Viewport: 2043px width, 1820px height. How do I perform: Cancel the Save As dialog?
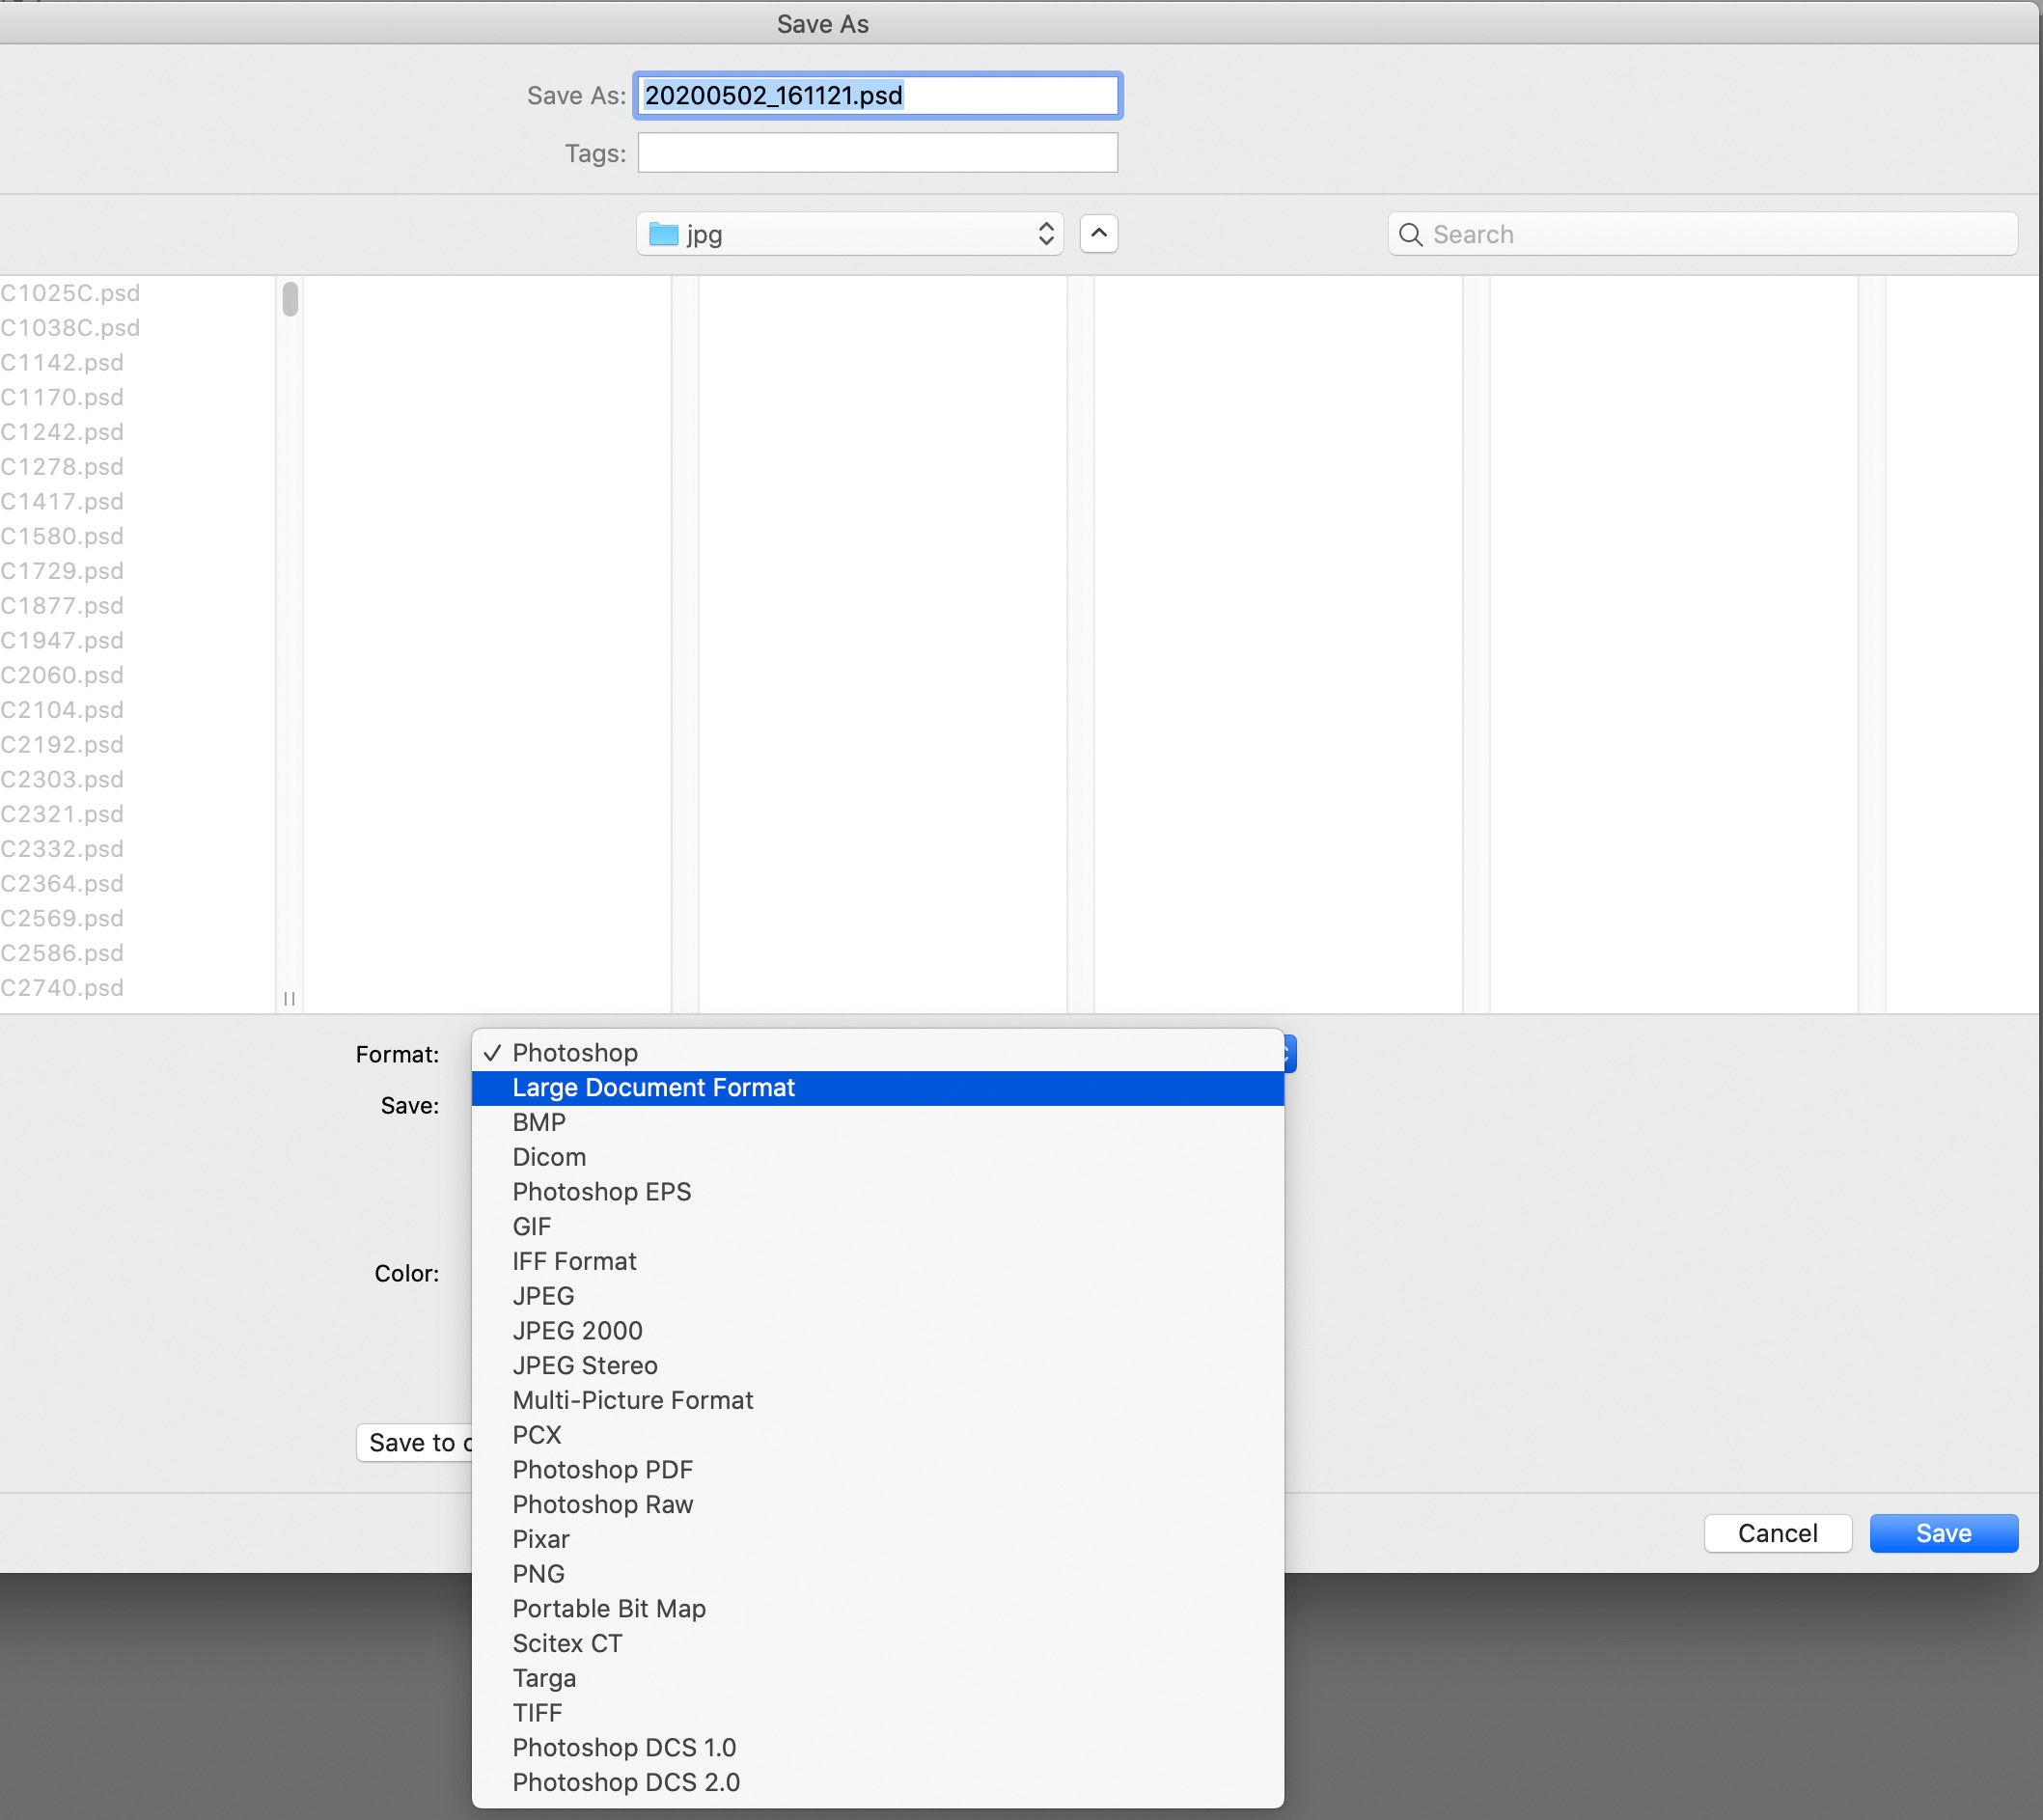point(1777,1532)
